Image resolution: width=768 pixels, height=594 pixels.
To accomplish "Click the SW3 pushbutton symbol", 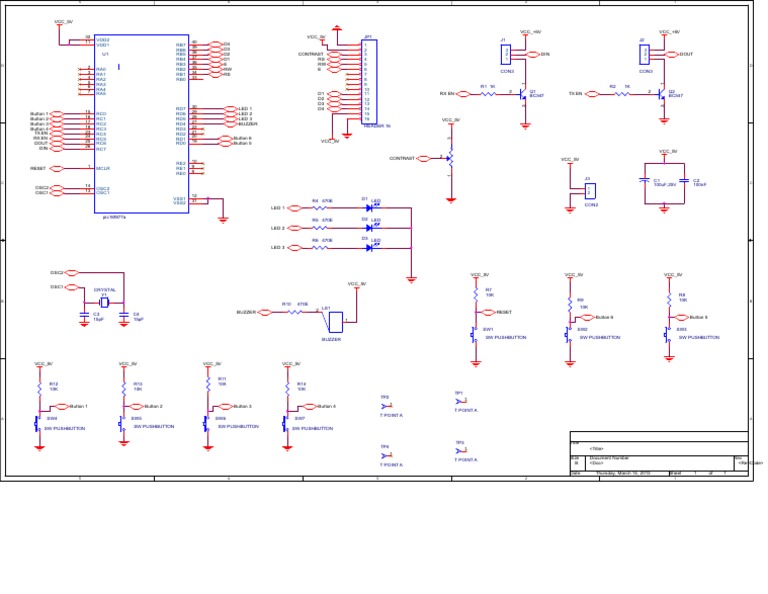I will [x=667, y=335].
